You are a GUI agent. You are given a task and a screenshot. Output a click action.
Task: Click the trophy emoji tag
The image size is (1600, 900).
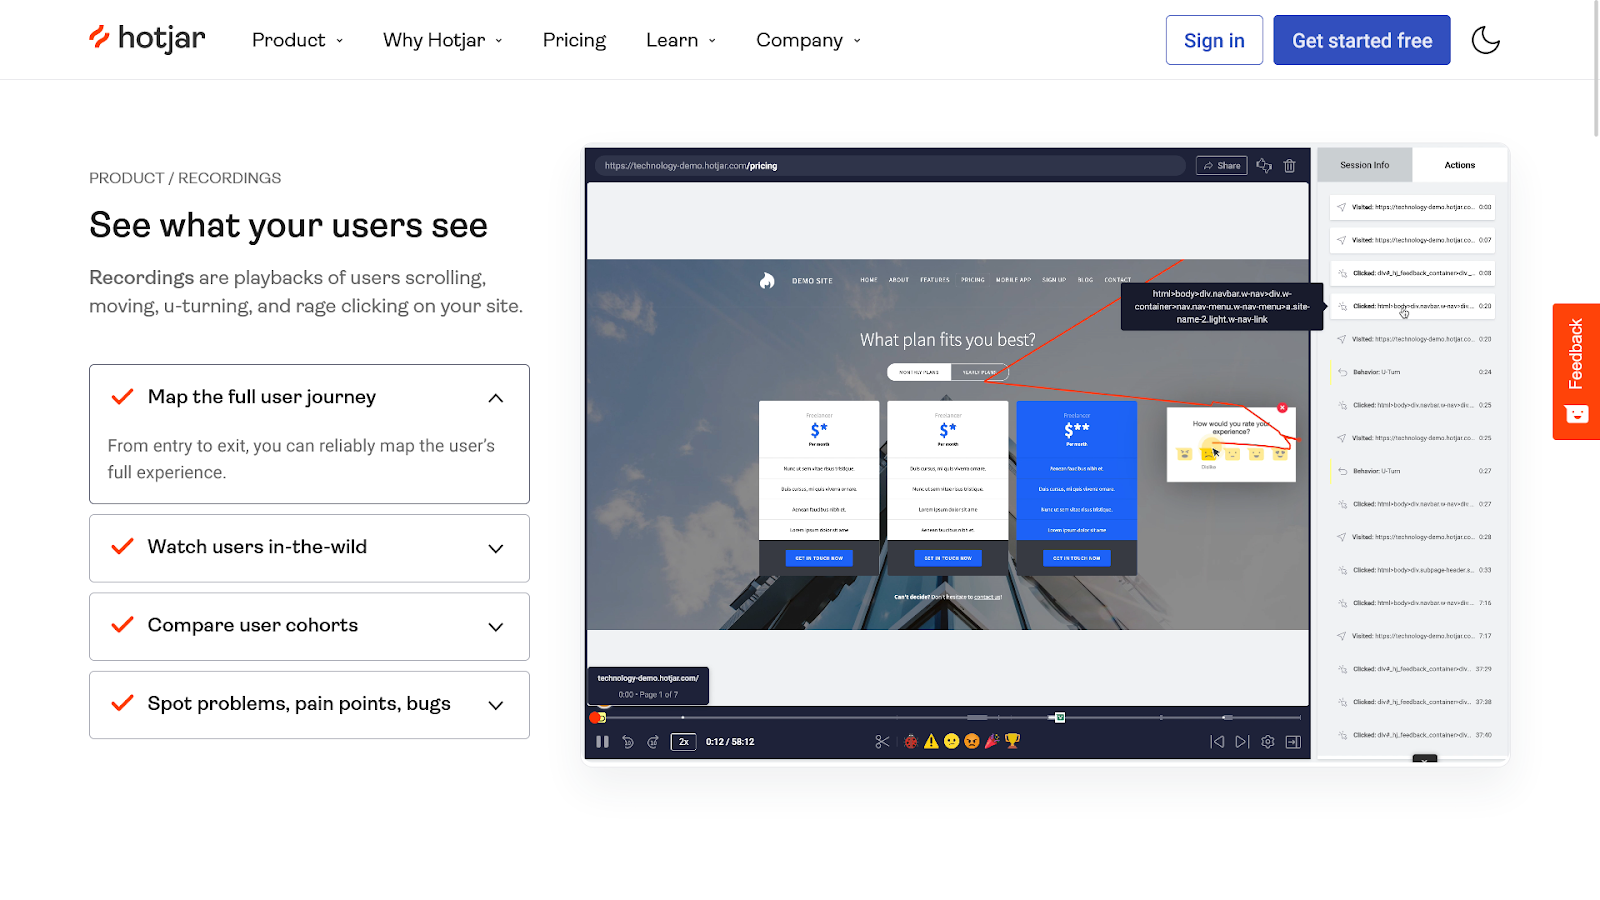[1013, 742]
